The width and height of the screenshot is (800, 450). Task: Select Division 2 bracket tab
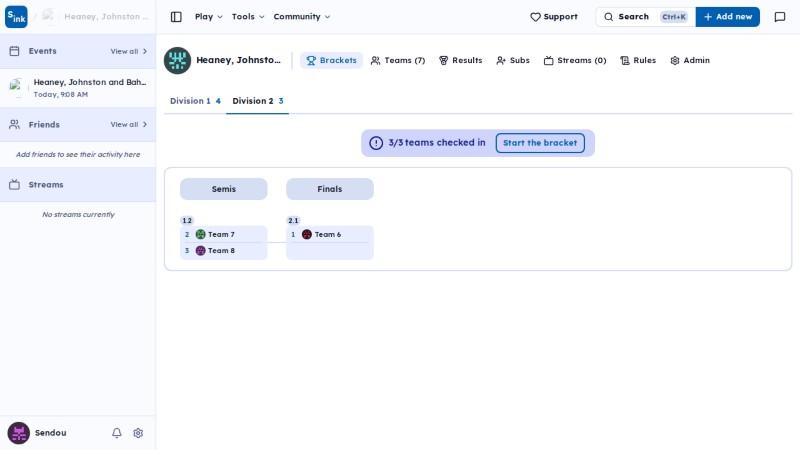coord(258,101)
